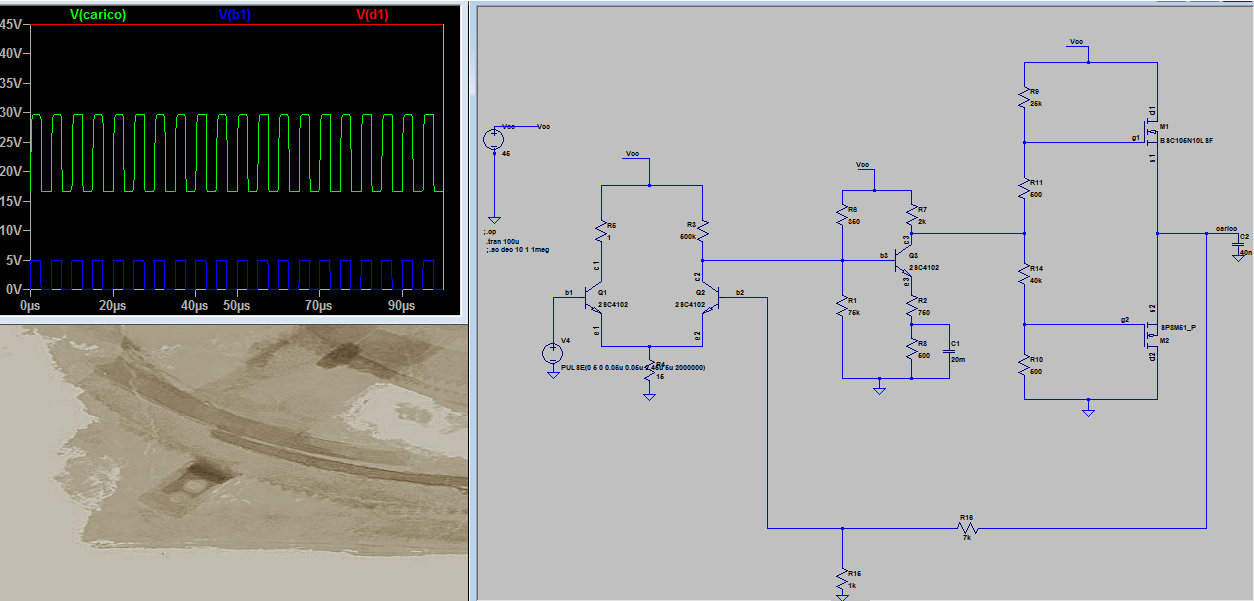The image size is (1254, 601).
Task: Click resistor R9 (25k) symbol
Action: pyautogui.click(x=1024, y=98)
